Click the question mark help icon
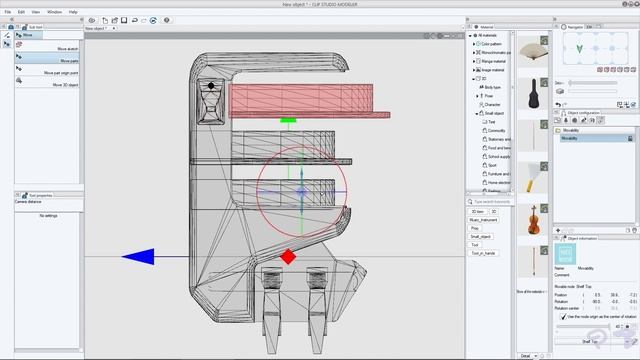The image size is (640, 360). [167, 20]
